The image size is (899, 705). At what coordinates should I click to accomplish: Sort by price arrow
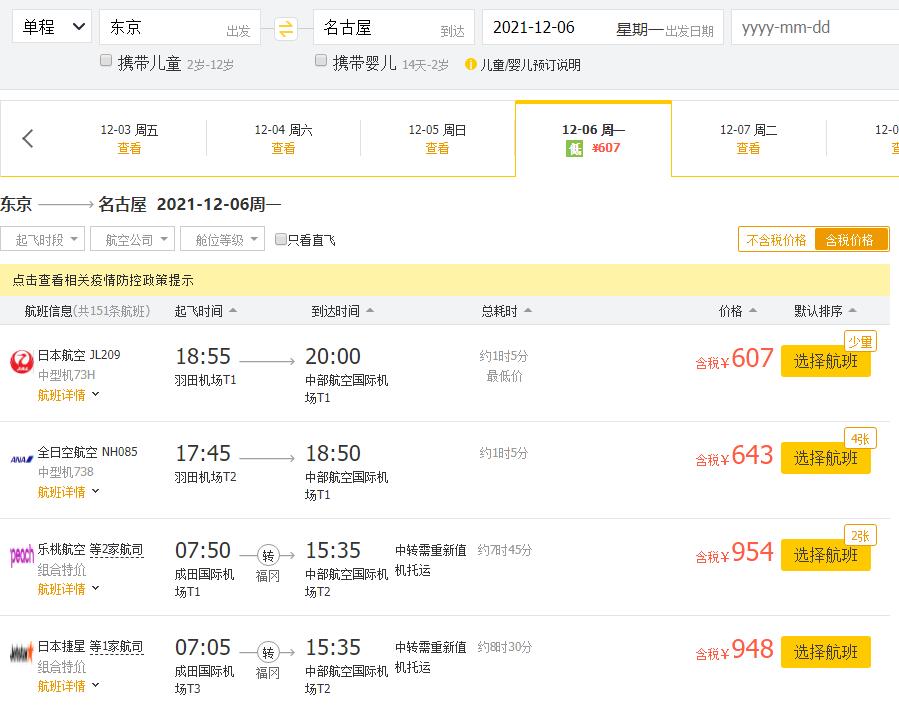(x=753, y=311)
